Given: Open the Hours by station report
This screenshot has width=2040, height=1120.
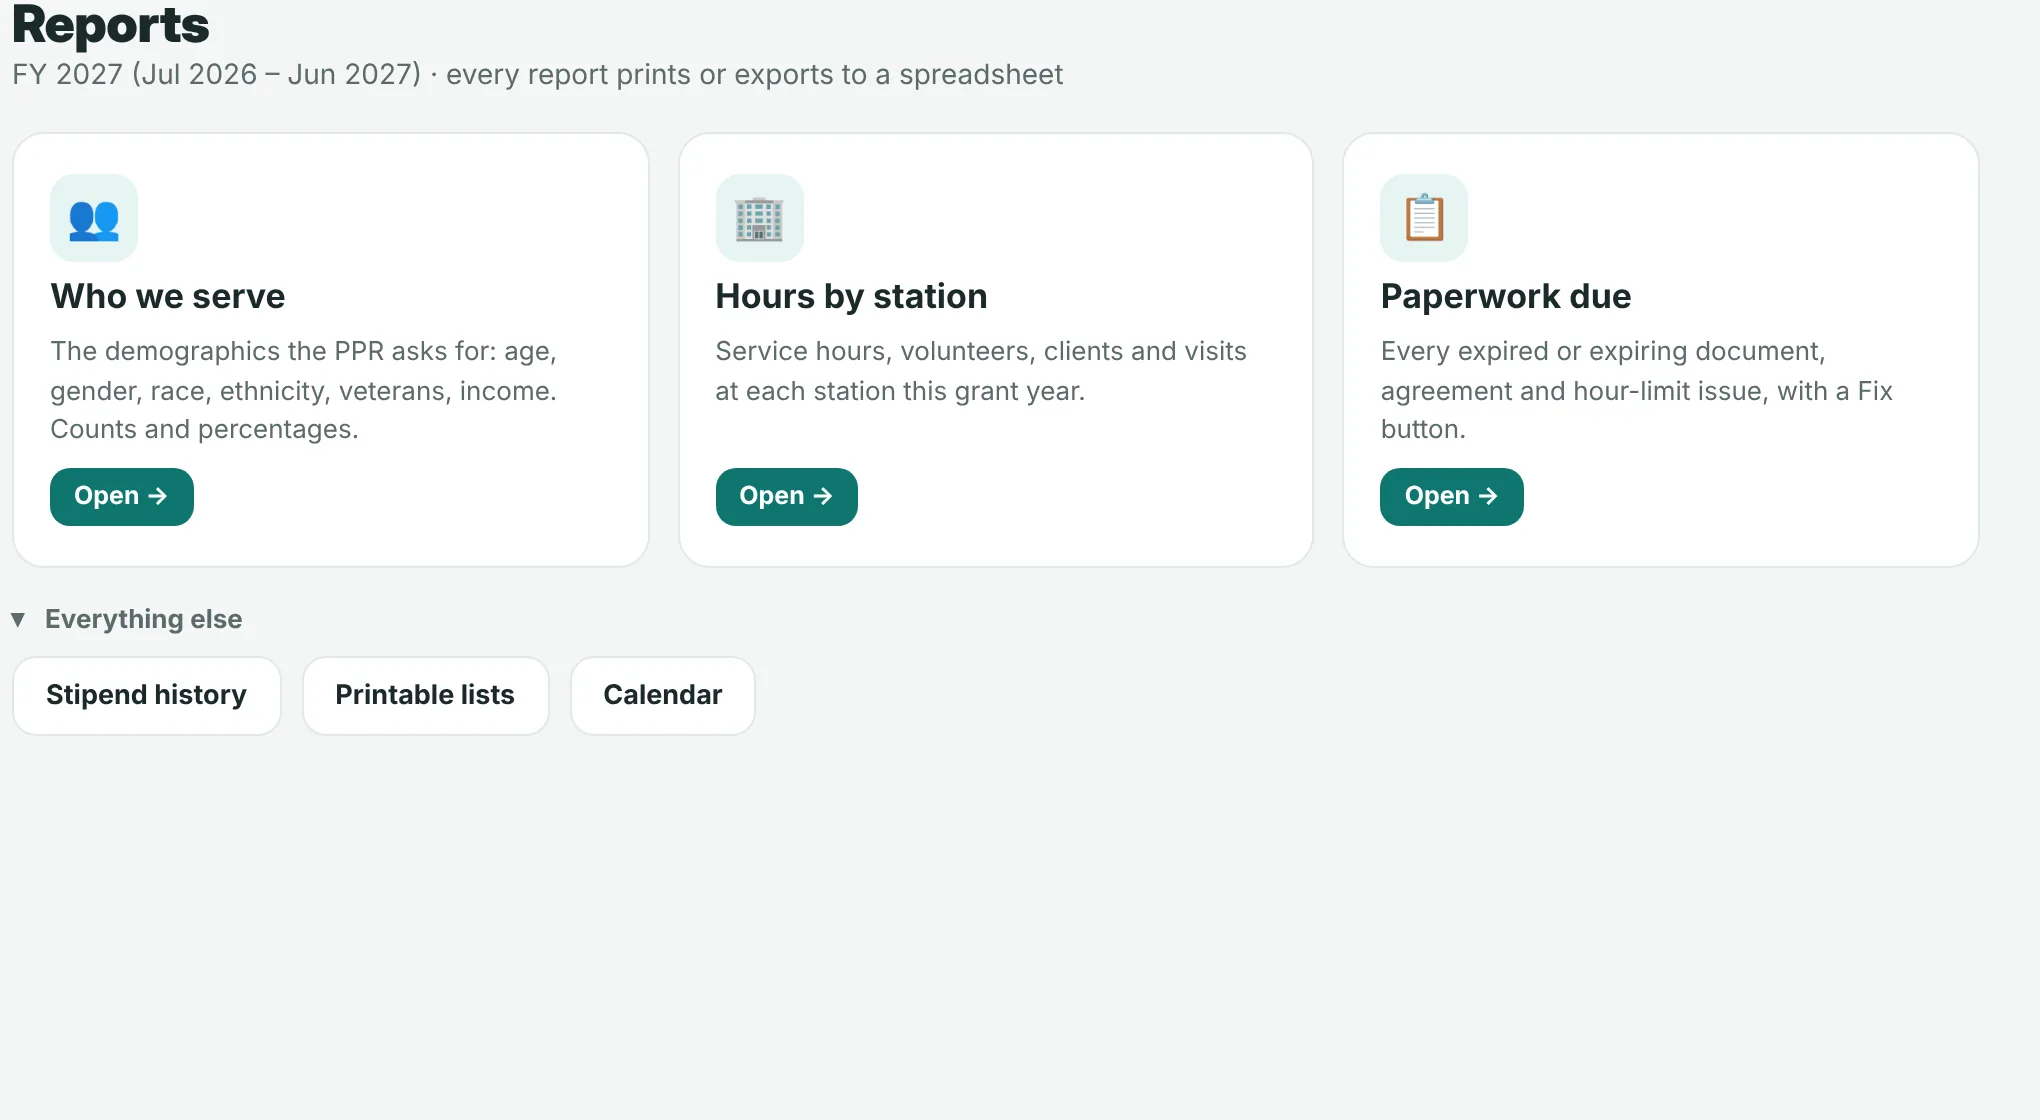Looking at the screenshot, I should [787, 497].
